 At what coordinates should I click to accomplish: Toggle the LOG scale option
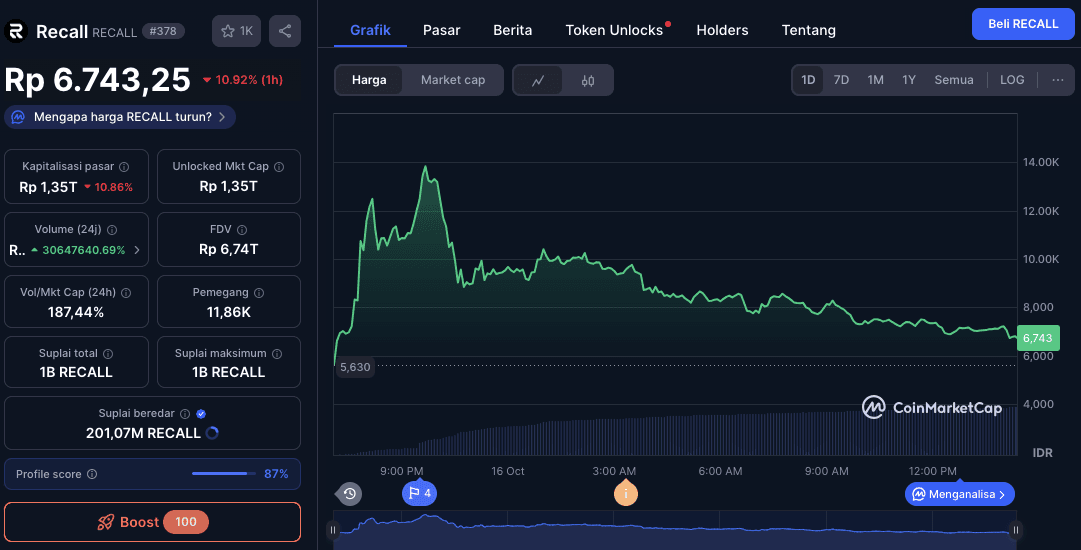pos(1012,80)
